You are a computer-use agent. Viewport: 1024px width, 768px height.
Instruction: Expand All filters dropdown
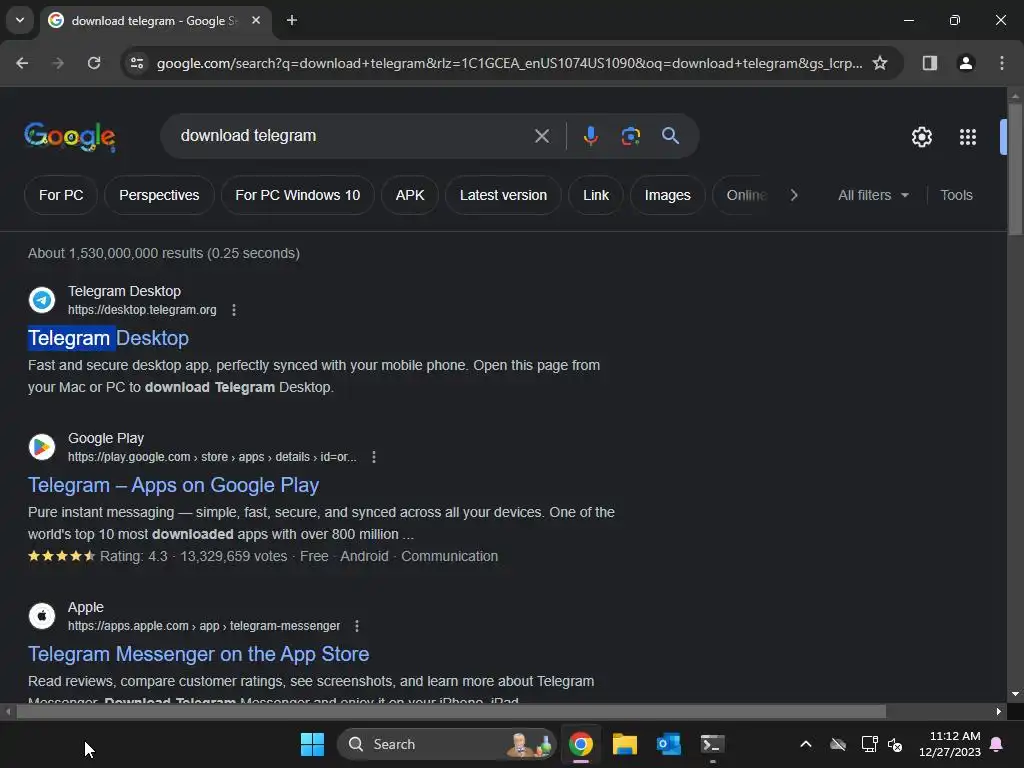[x=873, y=195]
